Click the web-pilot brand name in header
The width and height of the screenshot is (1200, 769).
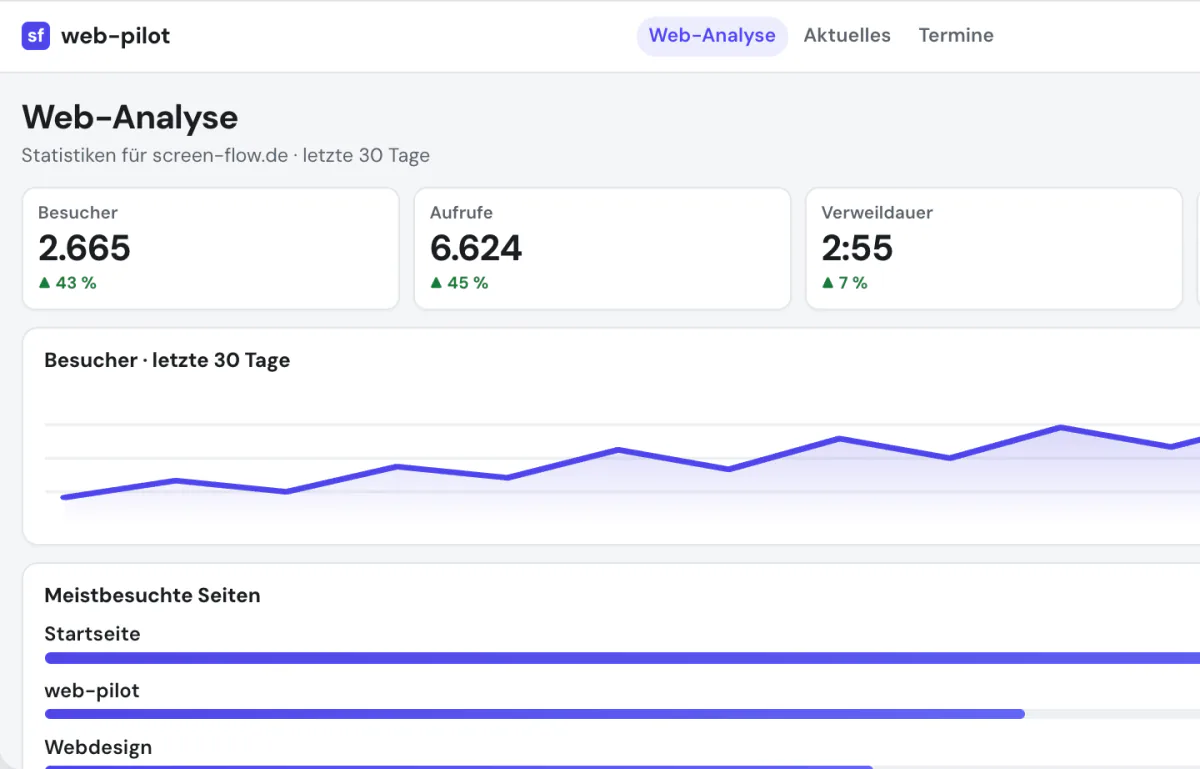[116, 36]
